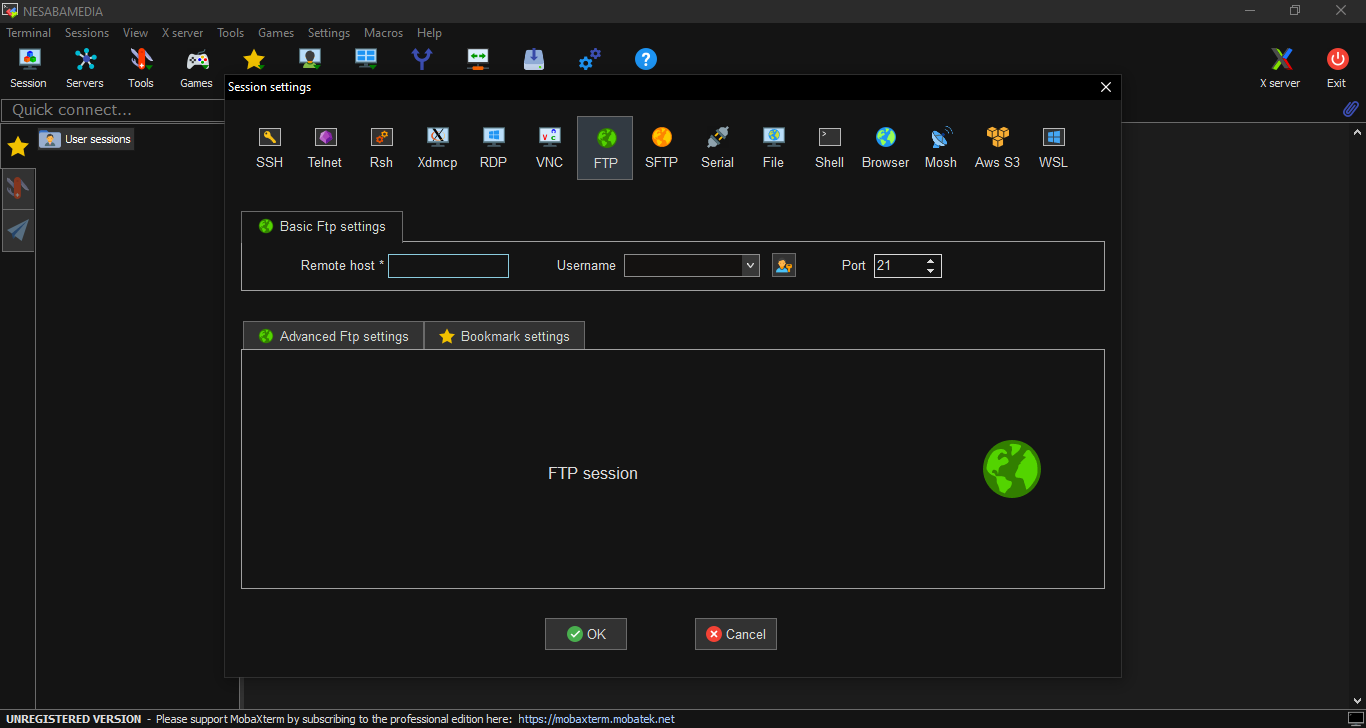Select the Serial session type icon
Screen dimensions: 1366x728
(x=717, y=147)
